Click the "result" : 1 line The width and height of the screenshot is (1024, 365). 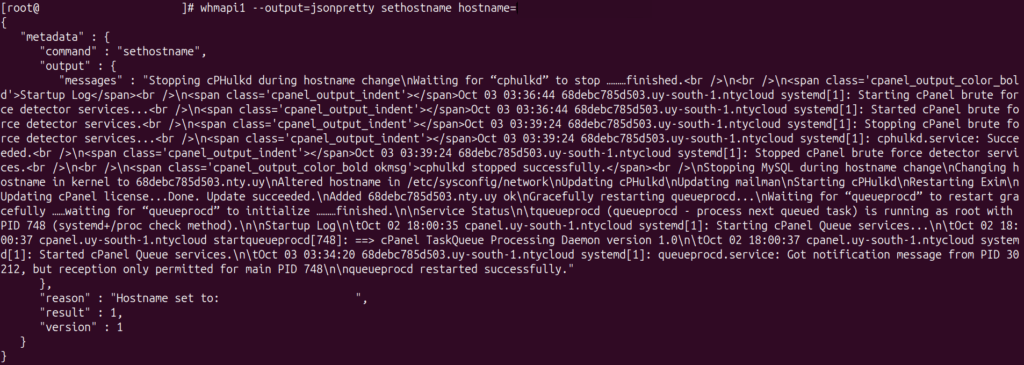pos(81,313)
